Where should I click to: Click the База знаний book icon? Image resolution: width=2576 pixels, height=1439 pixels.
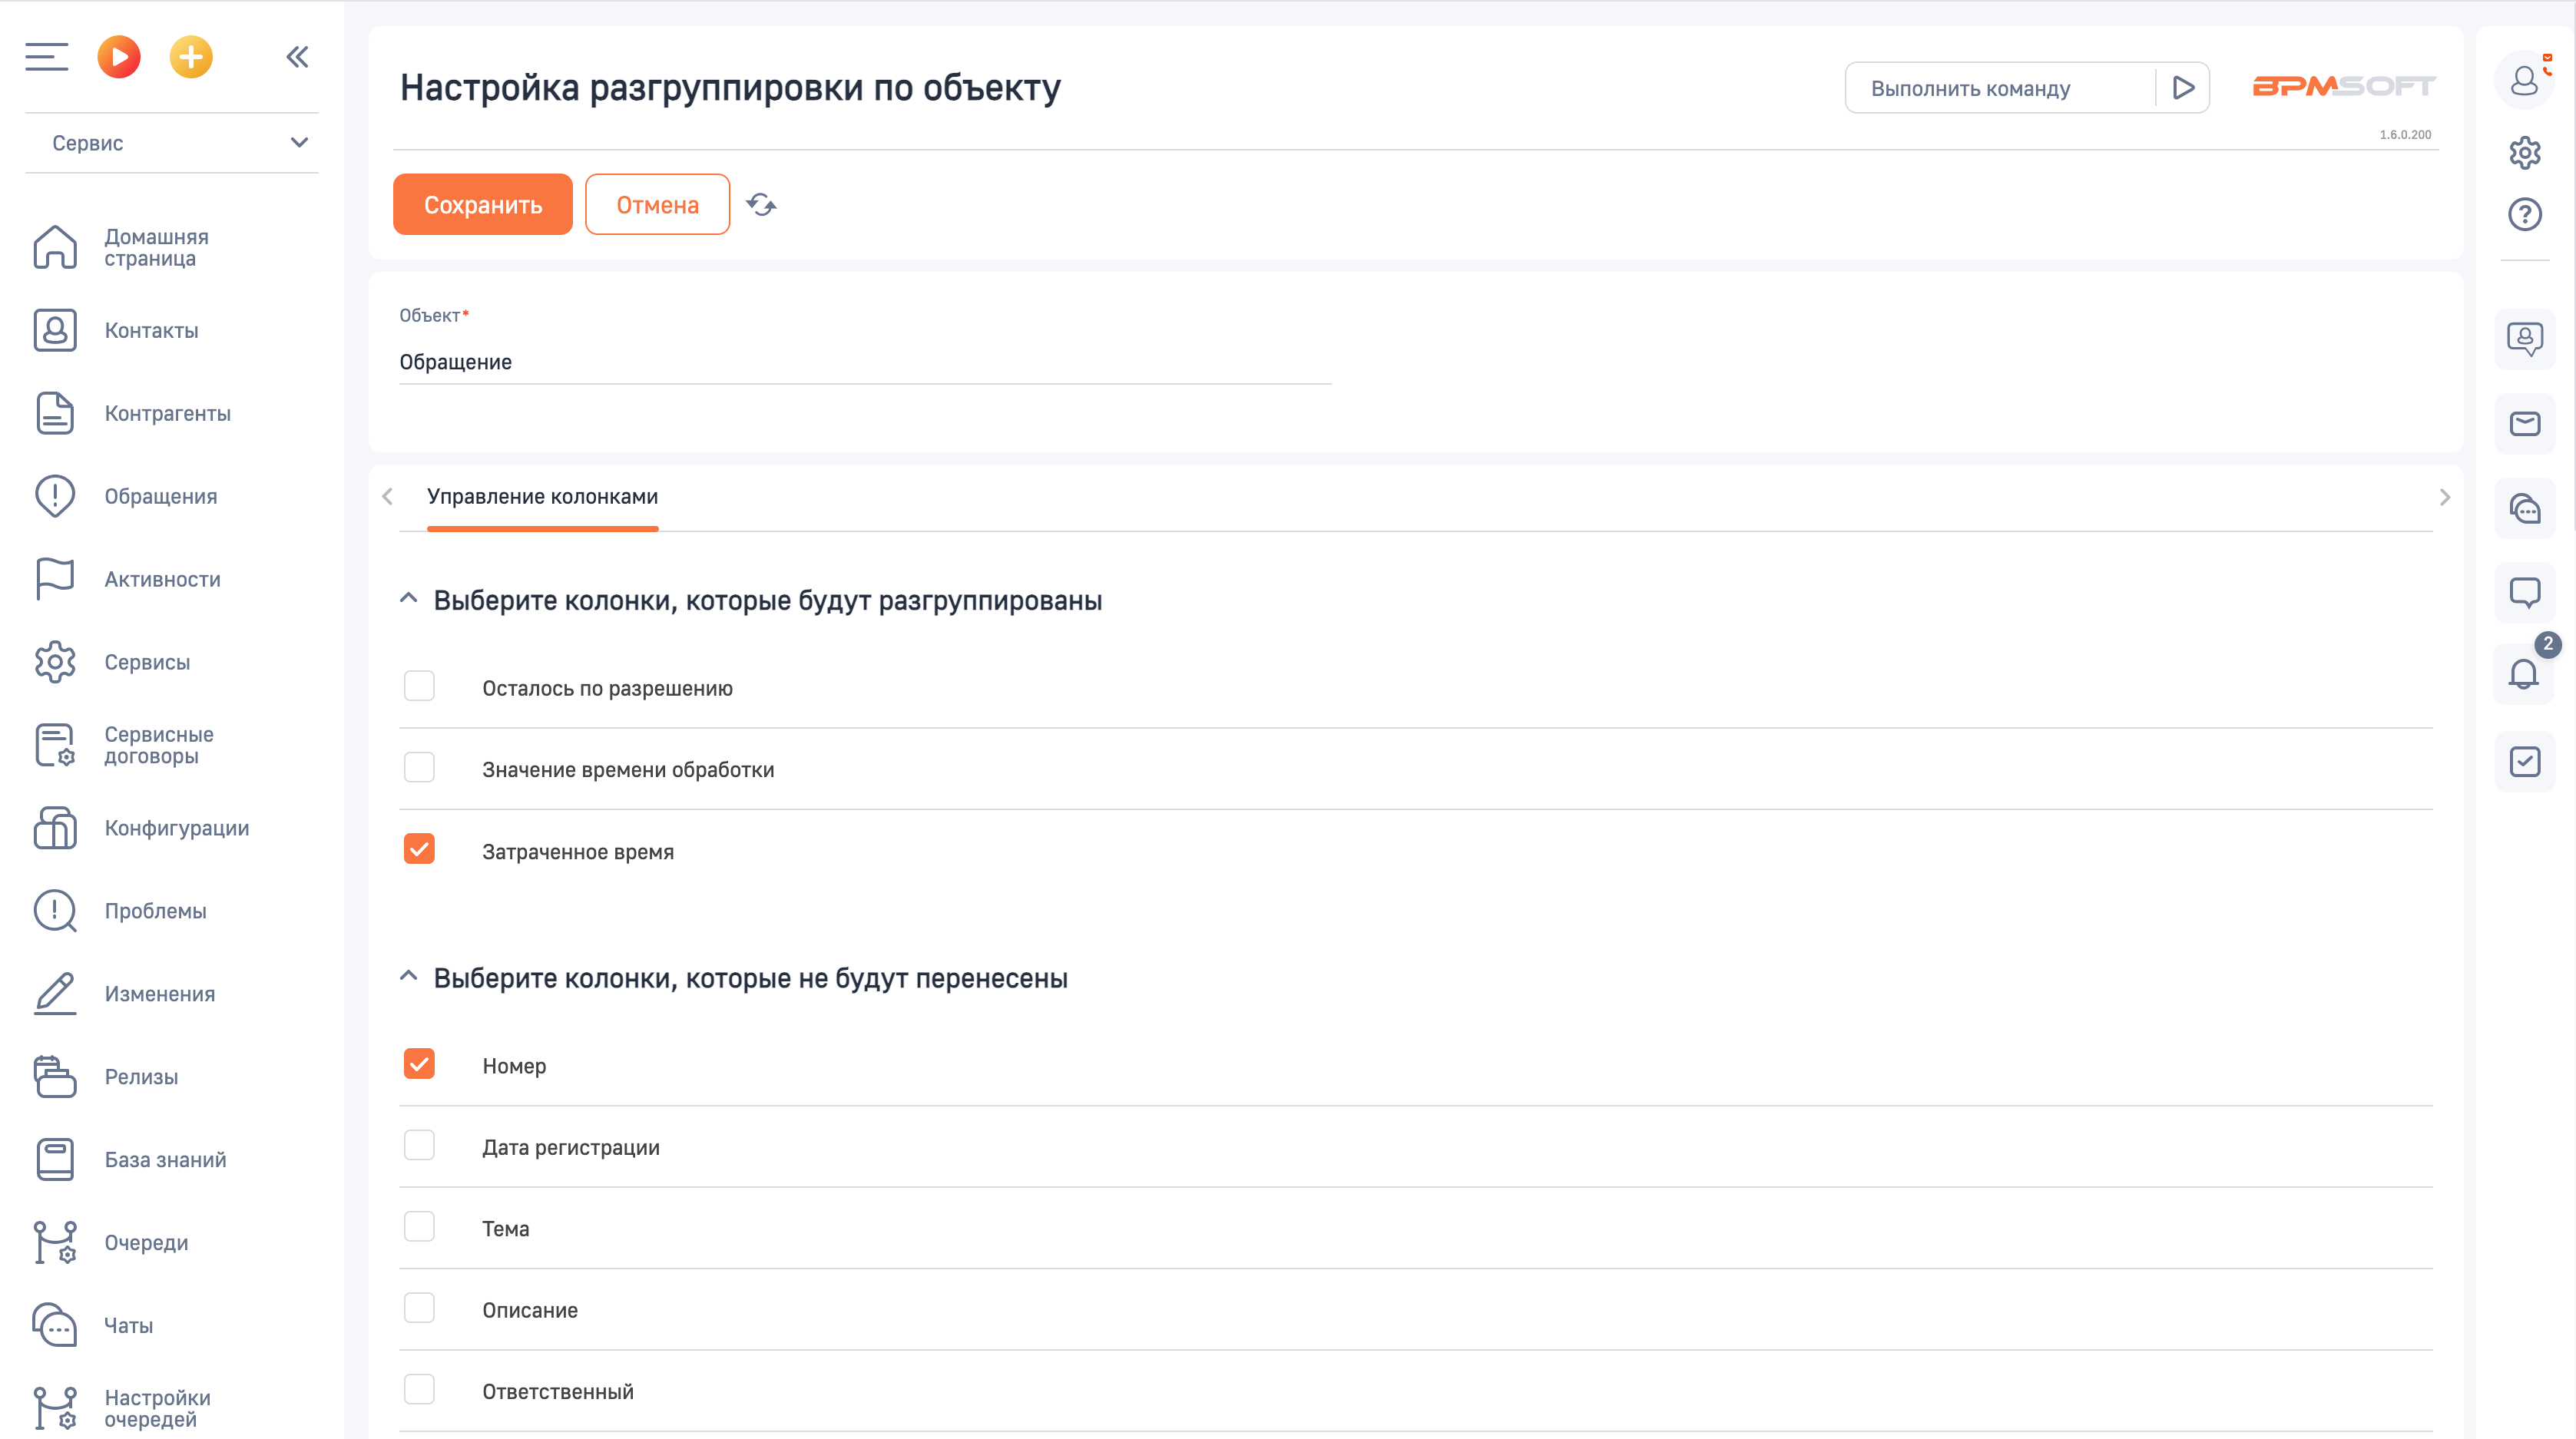55,1160
